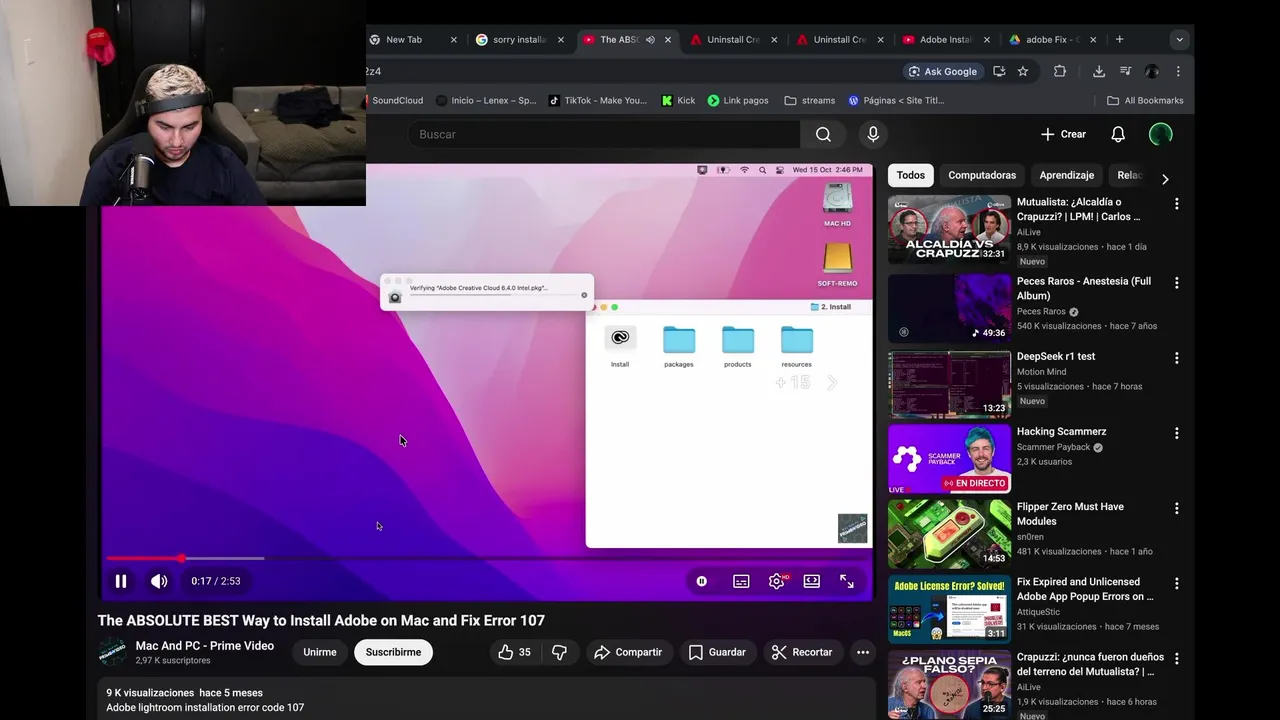The height and width of the screenshot is (720, 1280).
Task: Open options menu for DeepSeek r1 test
Action: point(1176,358)
